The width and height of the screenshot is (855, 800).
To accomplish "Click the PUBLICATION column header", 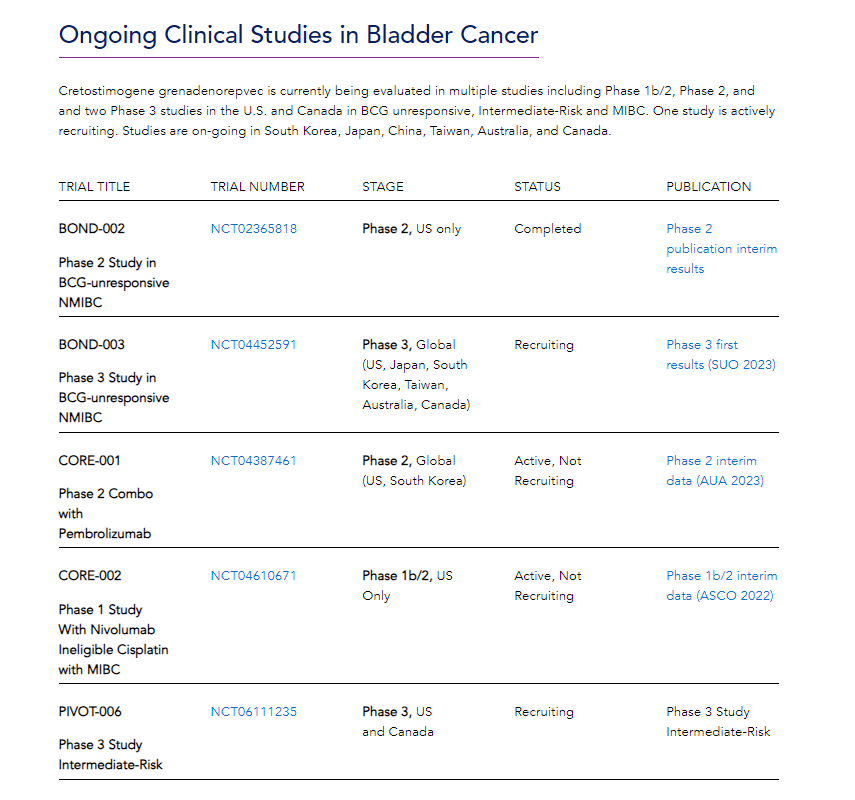I will 708,187.
